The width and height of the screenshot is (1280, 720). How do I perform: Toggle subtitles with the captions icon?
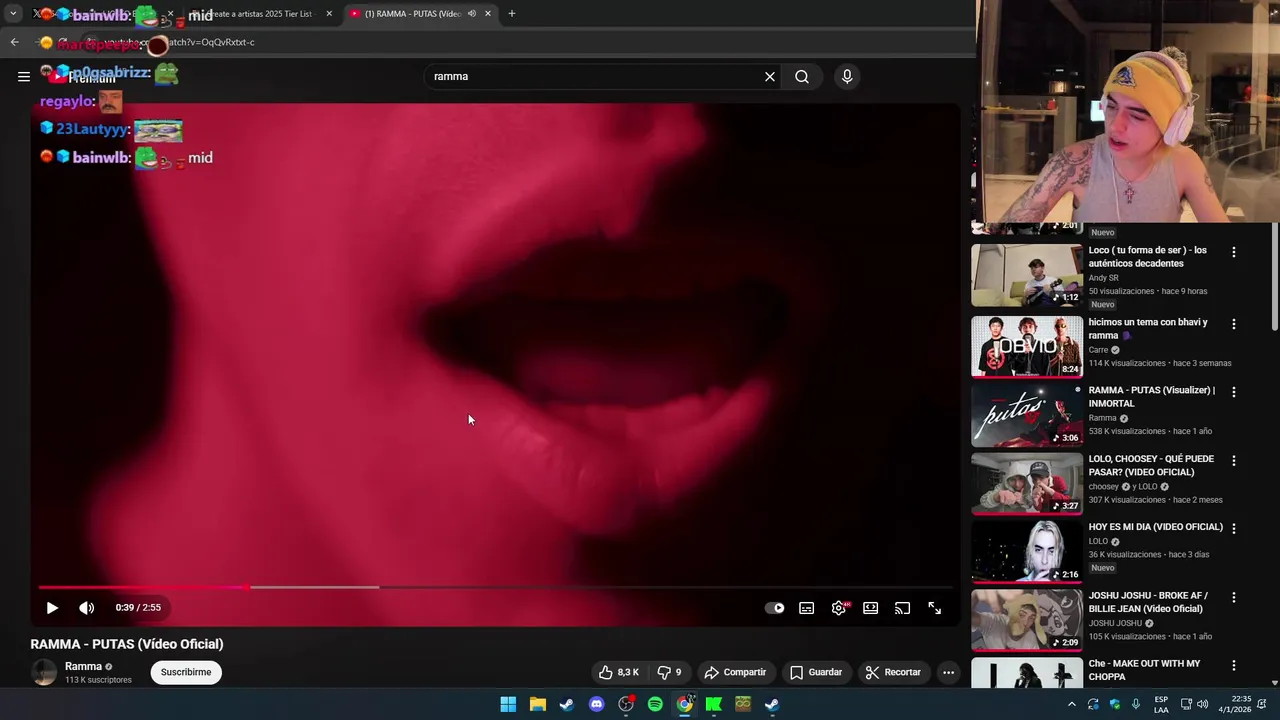807,608
